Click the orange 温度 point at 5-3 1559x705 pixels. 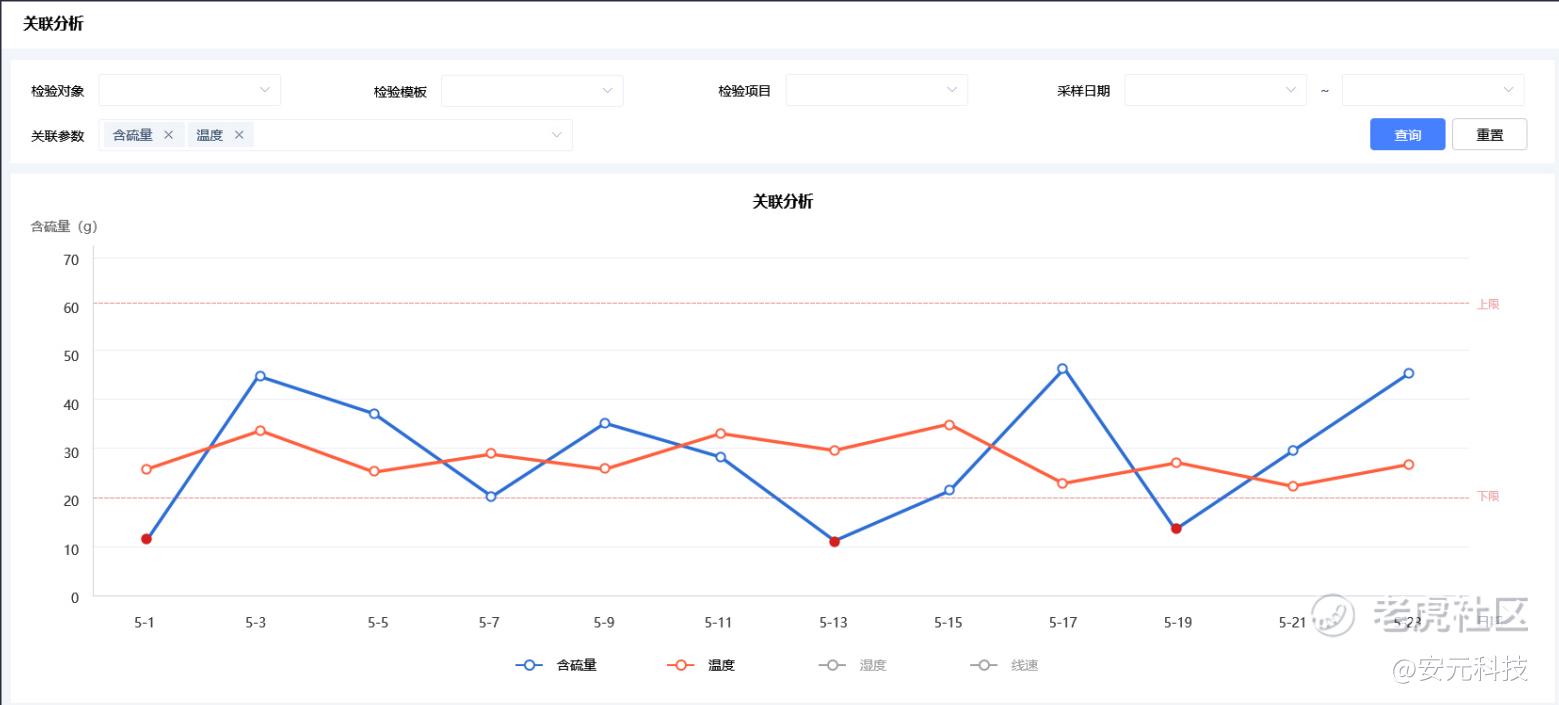click(x=260, y=431)
